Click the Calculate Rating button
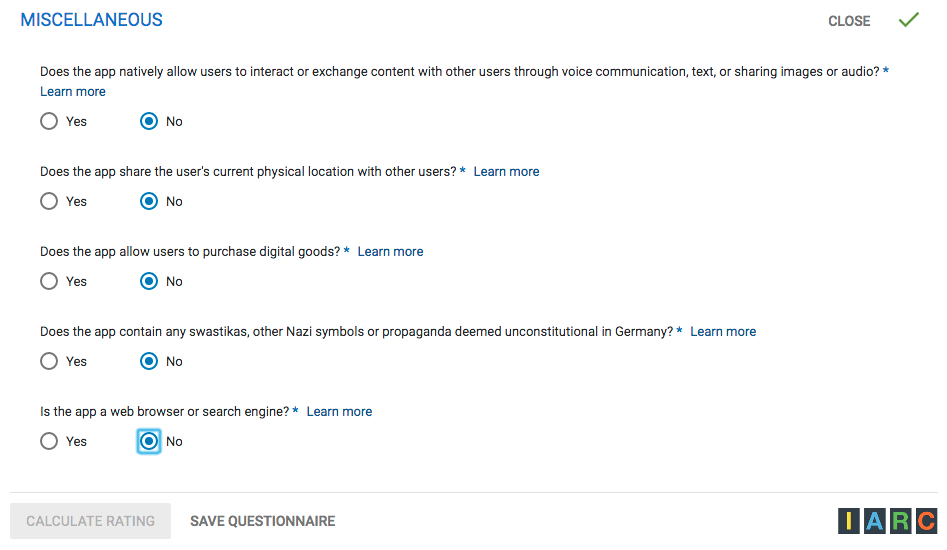947x550 pixels. click(91, 521)
